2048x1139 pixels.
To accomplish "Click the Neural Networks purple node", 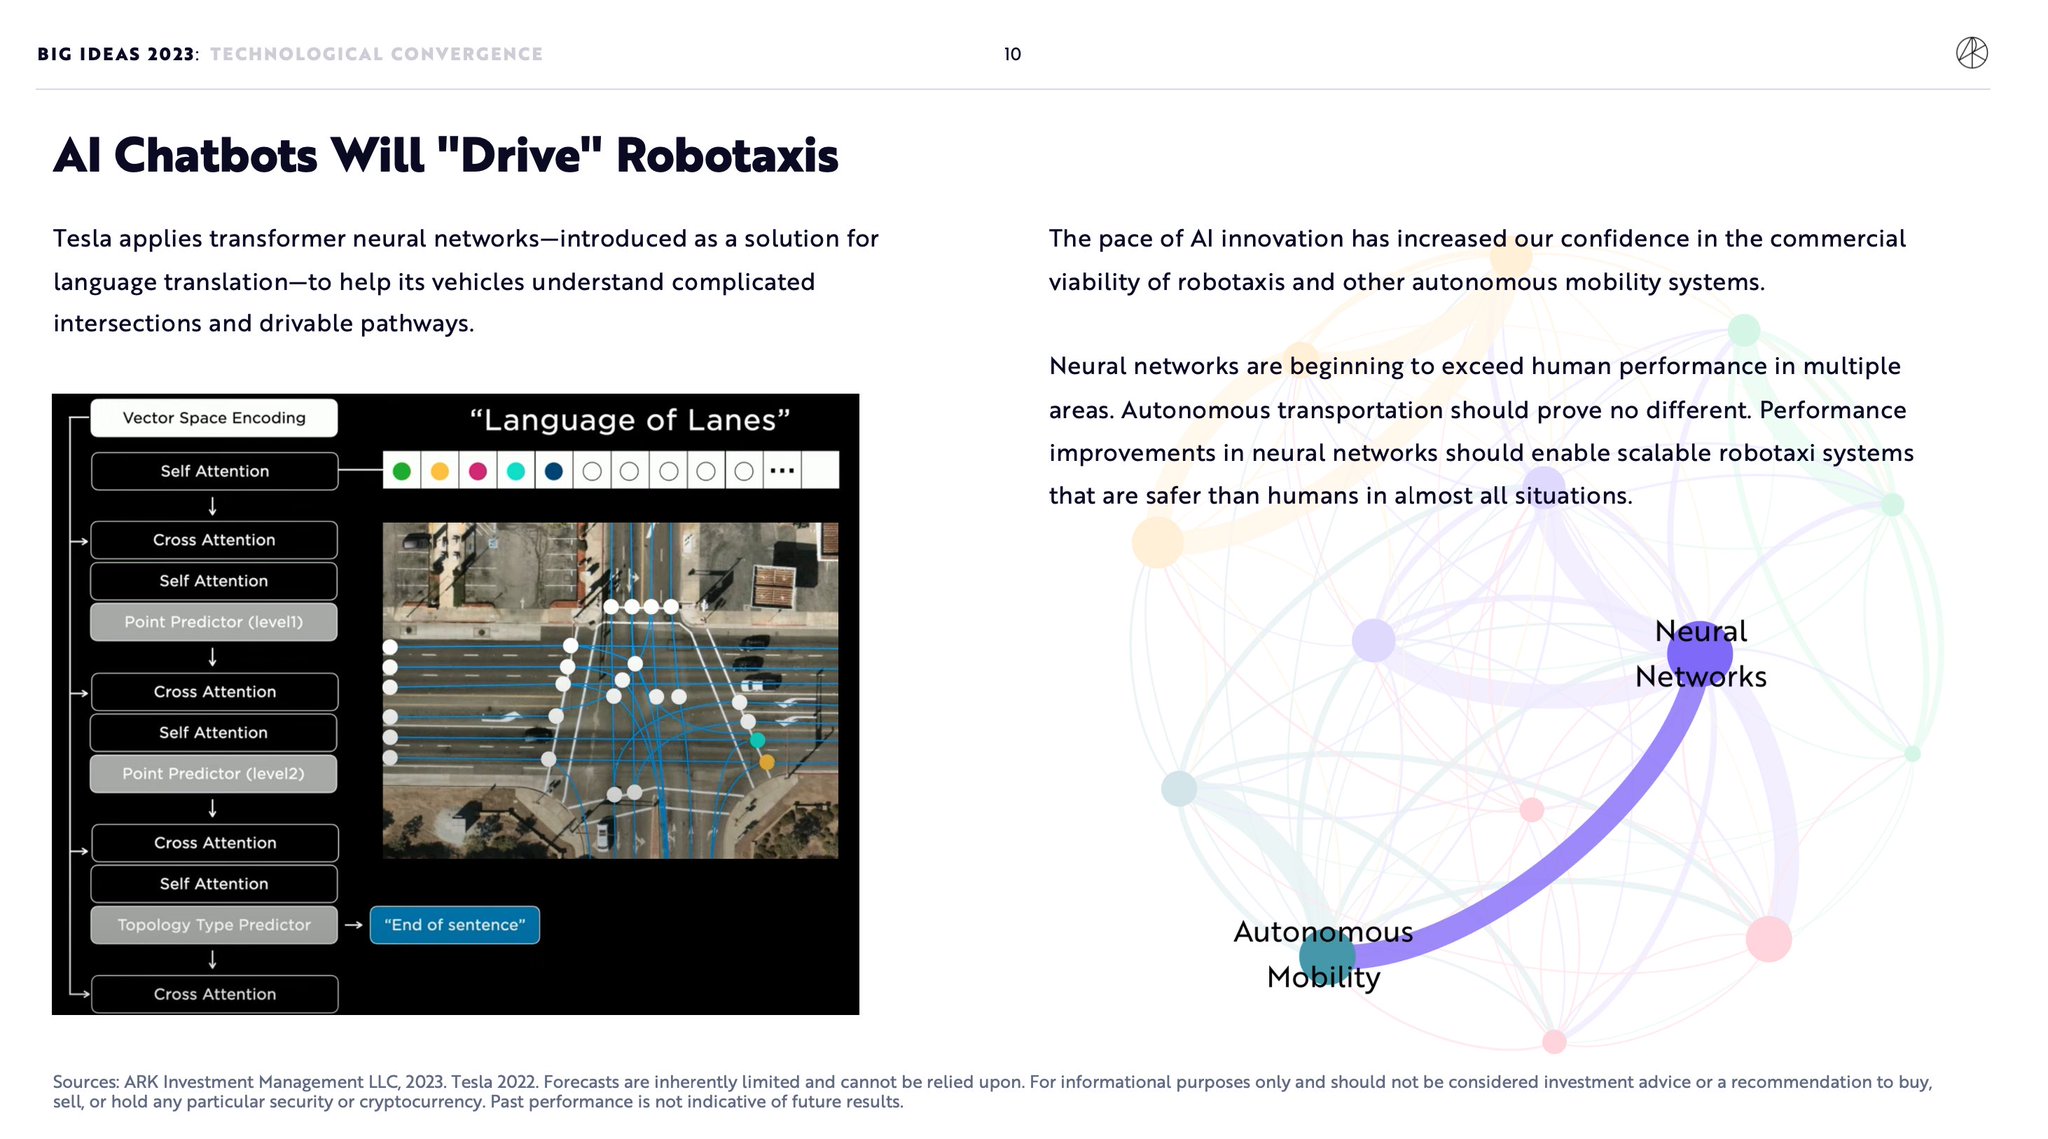I will 1699,654.
